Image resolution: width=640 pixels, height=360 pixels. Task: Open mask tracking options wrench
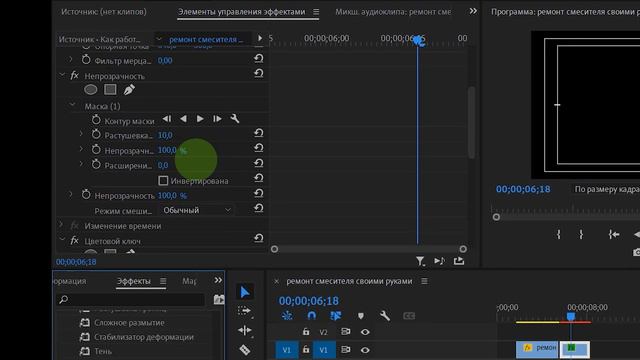(x=235, y=119)
